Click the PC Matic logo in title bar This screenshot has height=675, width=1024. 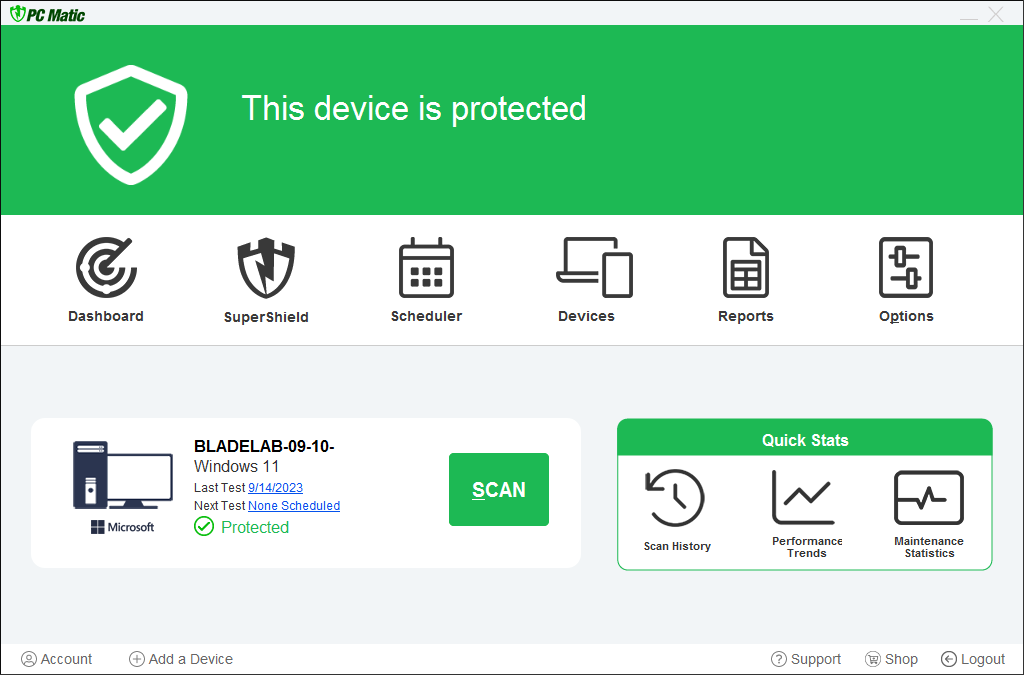[x=48, y=15]
